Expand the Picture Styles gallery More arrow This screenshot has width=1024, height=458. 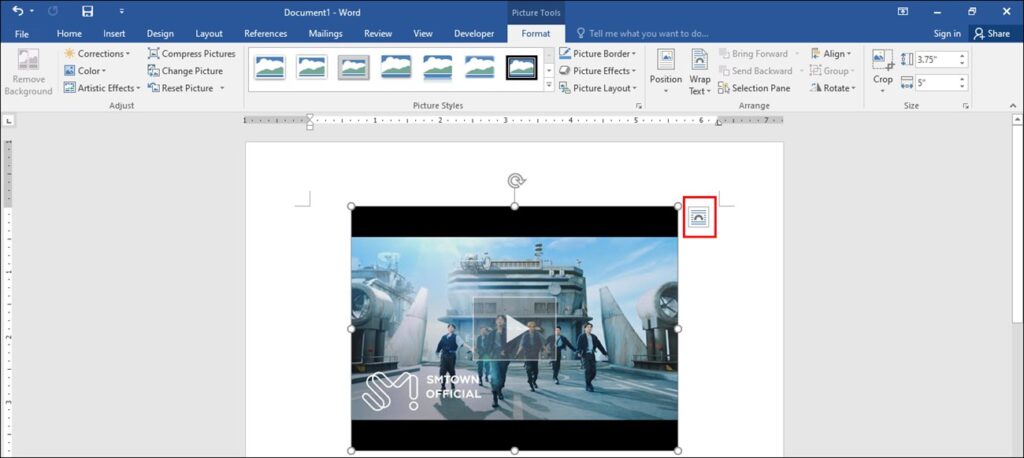point(549,85)
